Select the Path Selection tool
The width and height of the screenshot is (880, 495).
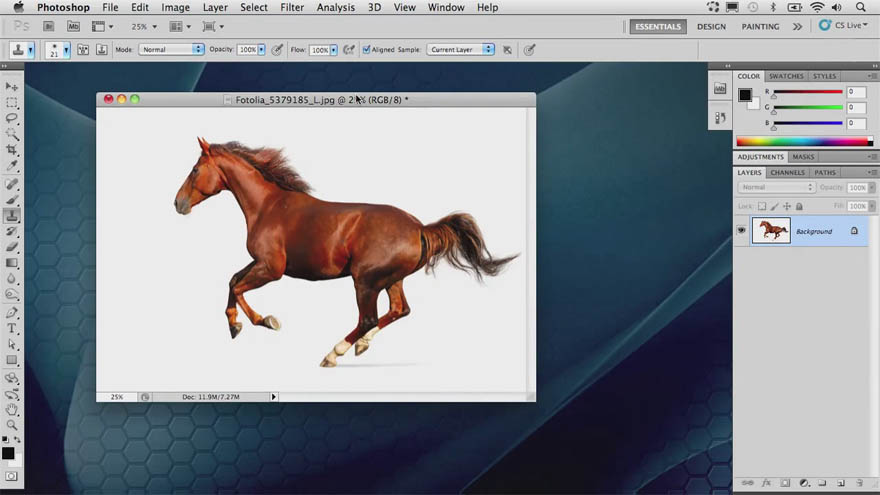[12, 344]
